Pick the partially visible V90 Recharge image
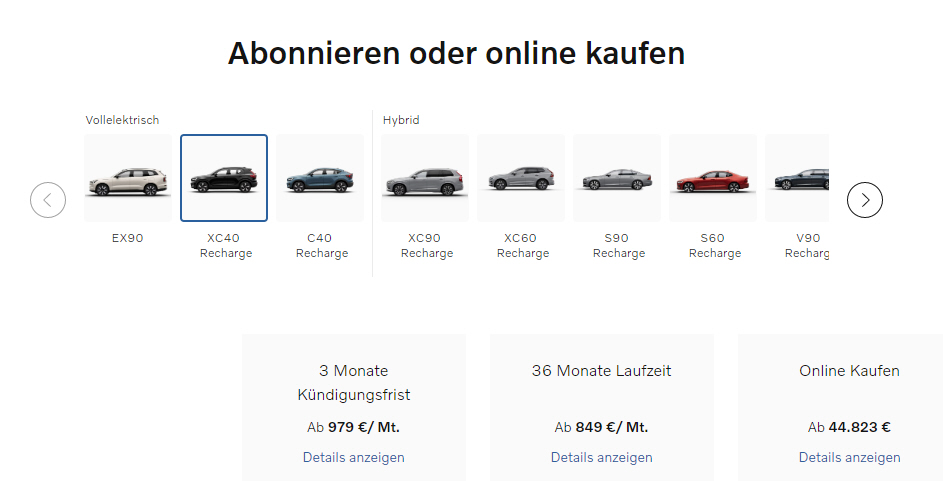Screen dimensions: 943x481 click(798, 179)
